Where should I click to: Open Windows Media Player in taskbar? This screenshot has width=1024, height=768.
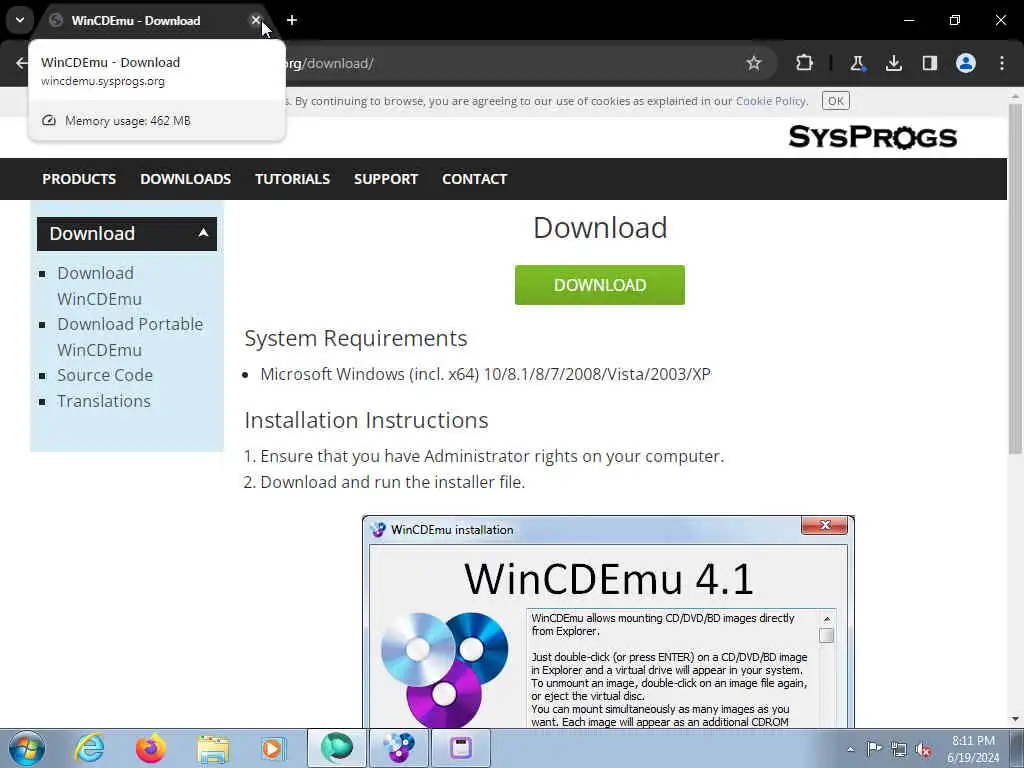274,748
